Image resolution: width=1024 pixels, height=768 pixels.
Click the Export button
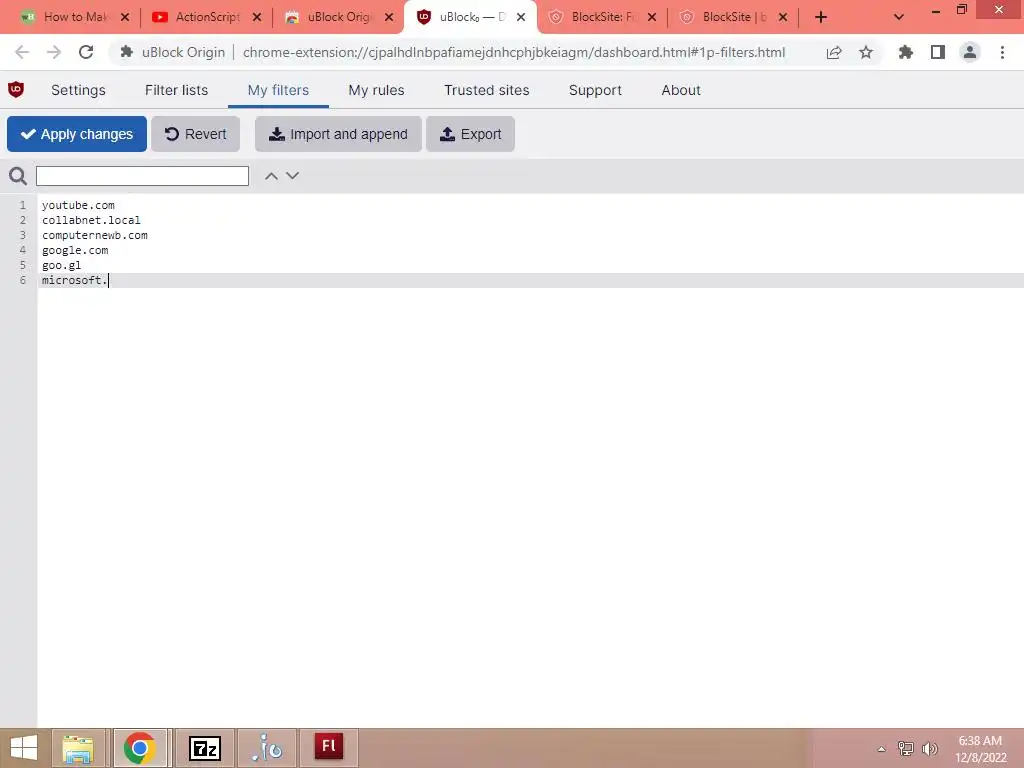(470, 134)
